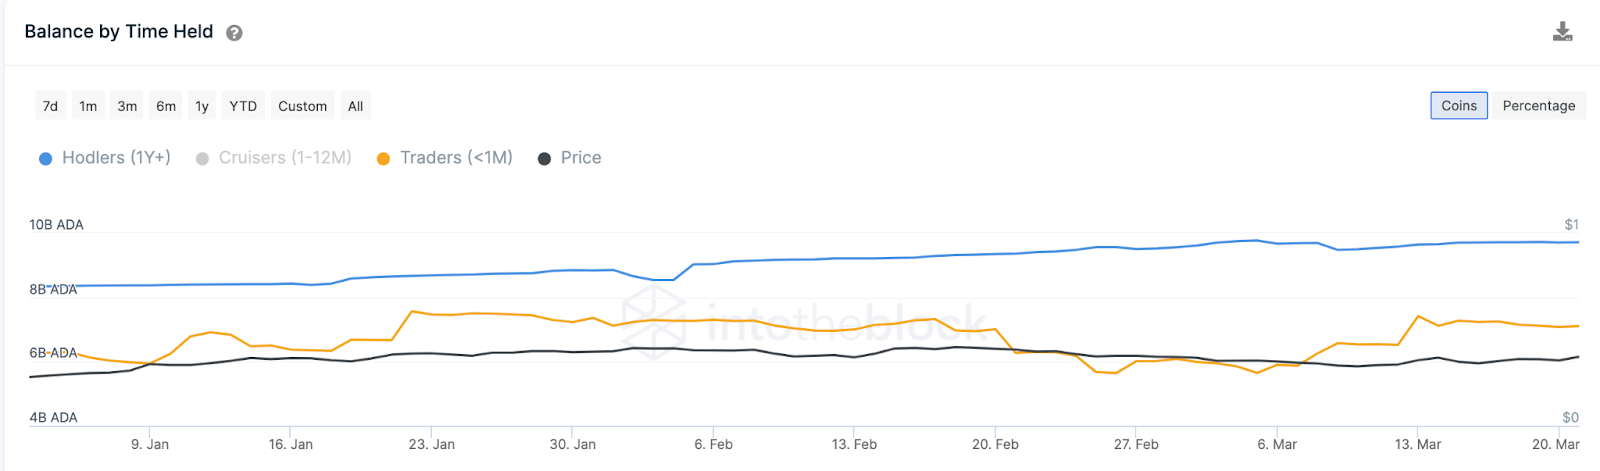This screenshot has width=1600, height=471.
Task: Select the YTD range button
Action: [243, 106]
